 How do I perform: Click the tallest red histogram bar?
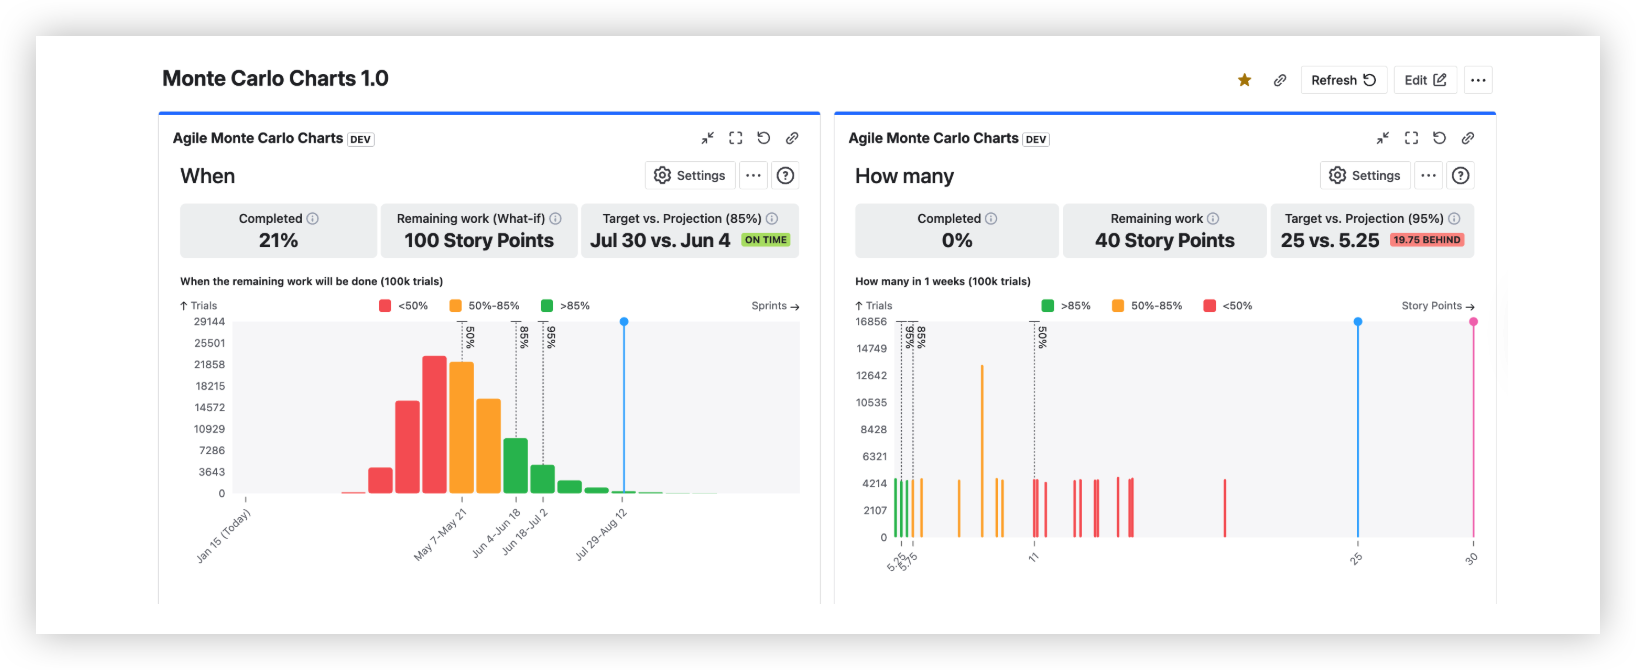[x=434, y=425]
